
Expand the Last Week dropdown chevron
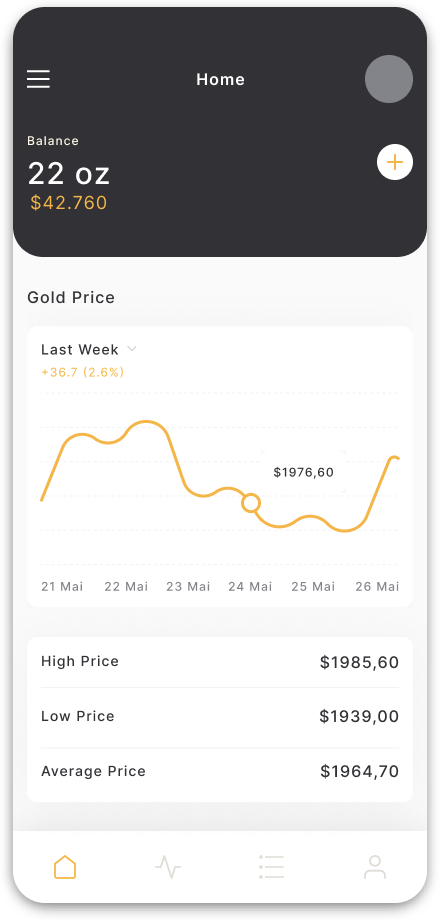(132, 349)
